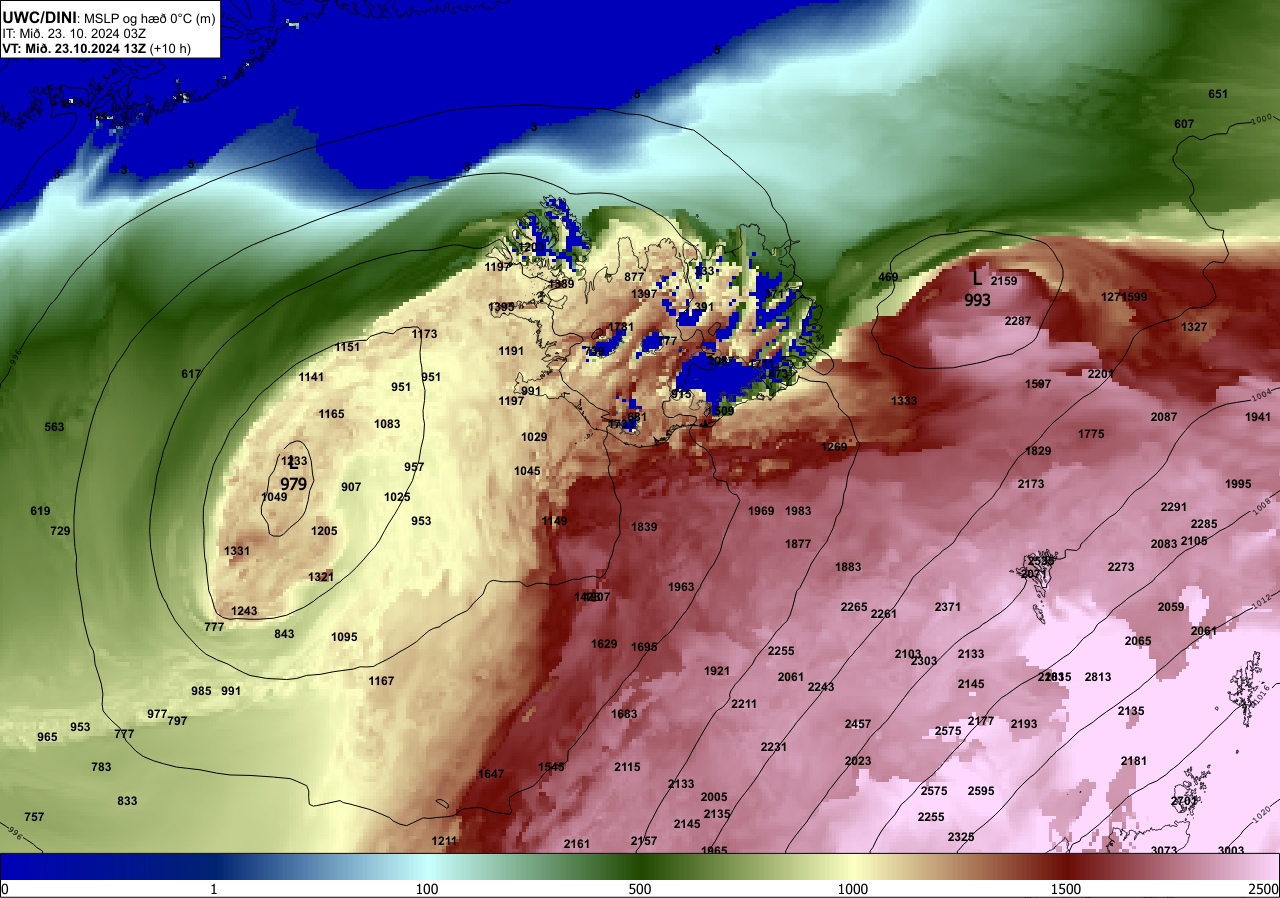Screen dimensions: 1280x898
Task: Click the height value 1149
Action: pos(554,521)
